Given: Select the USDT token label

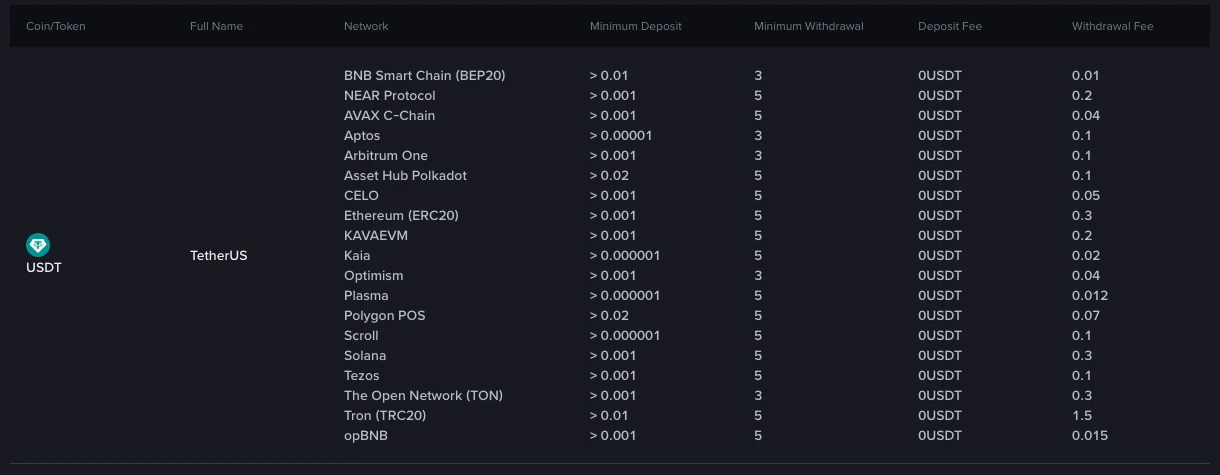Looking at the screenshot, I should click(44, 268).
